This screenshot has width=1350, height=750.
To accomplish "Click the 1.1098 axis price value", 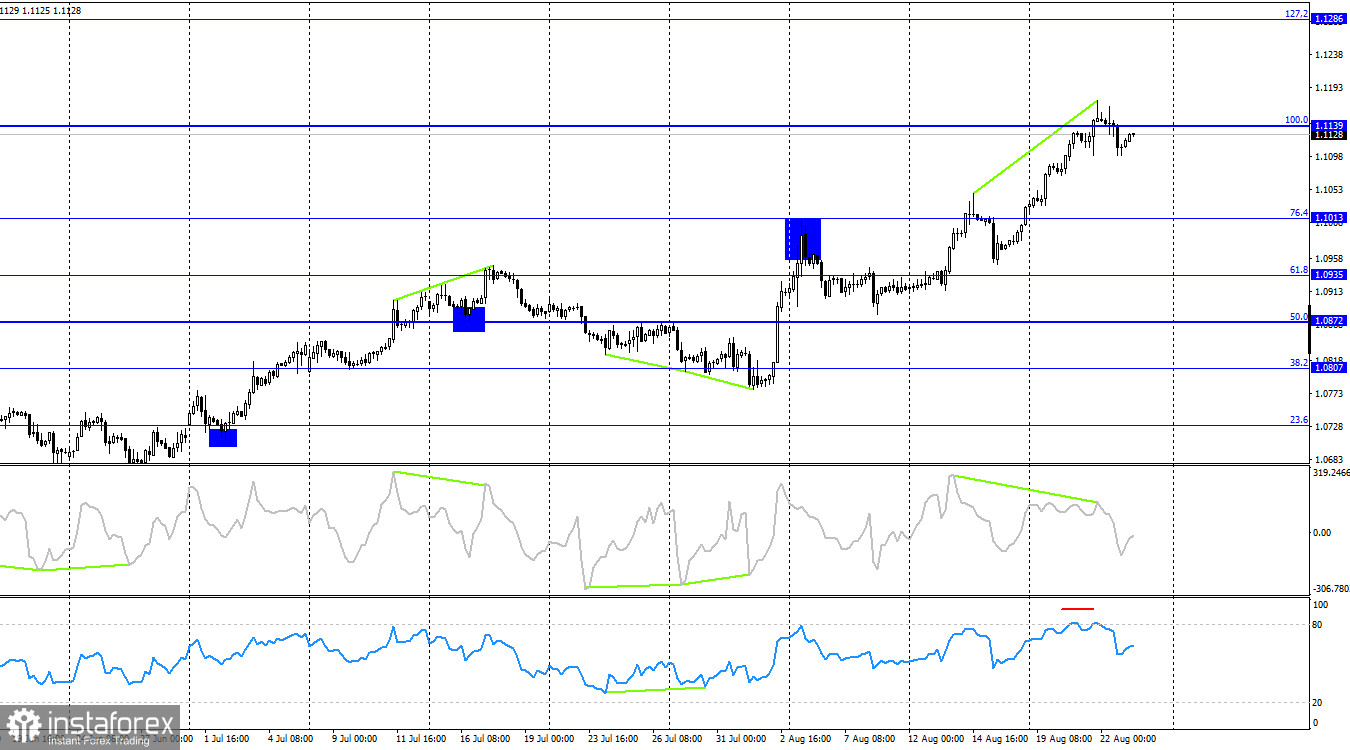I will coord(1331,157).
